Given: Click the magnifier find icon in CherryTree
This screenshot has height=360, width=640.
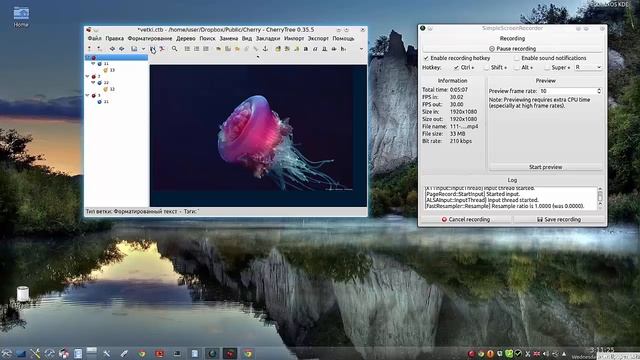Looking at the screenshot, I should coord(174,49).
